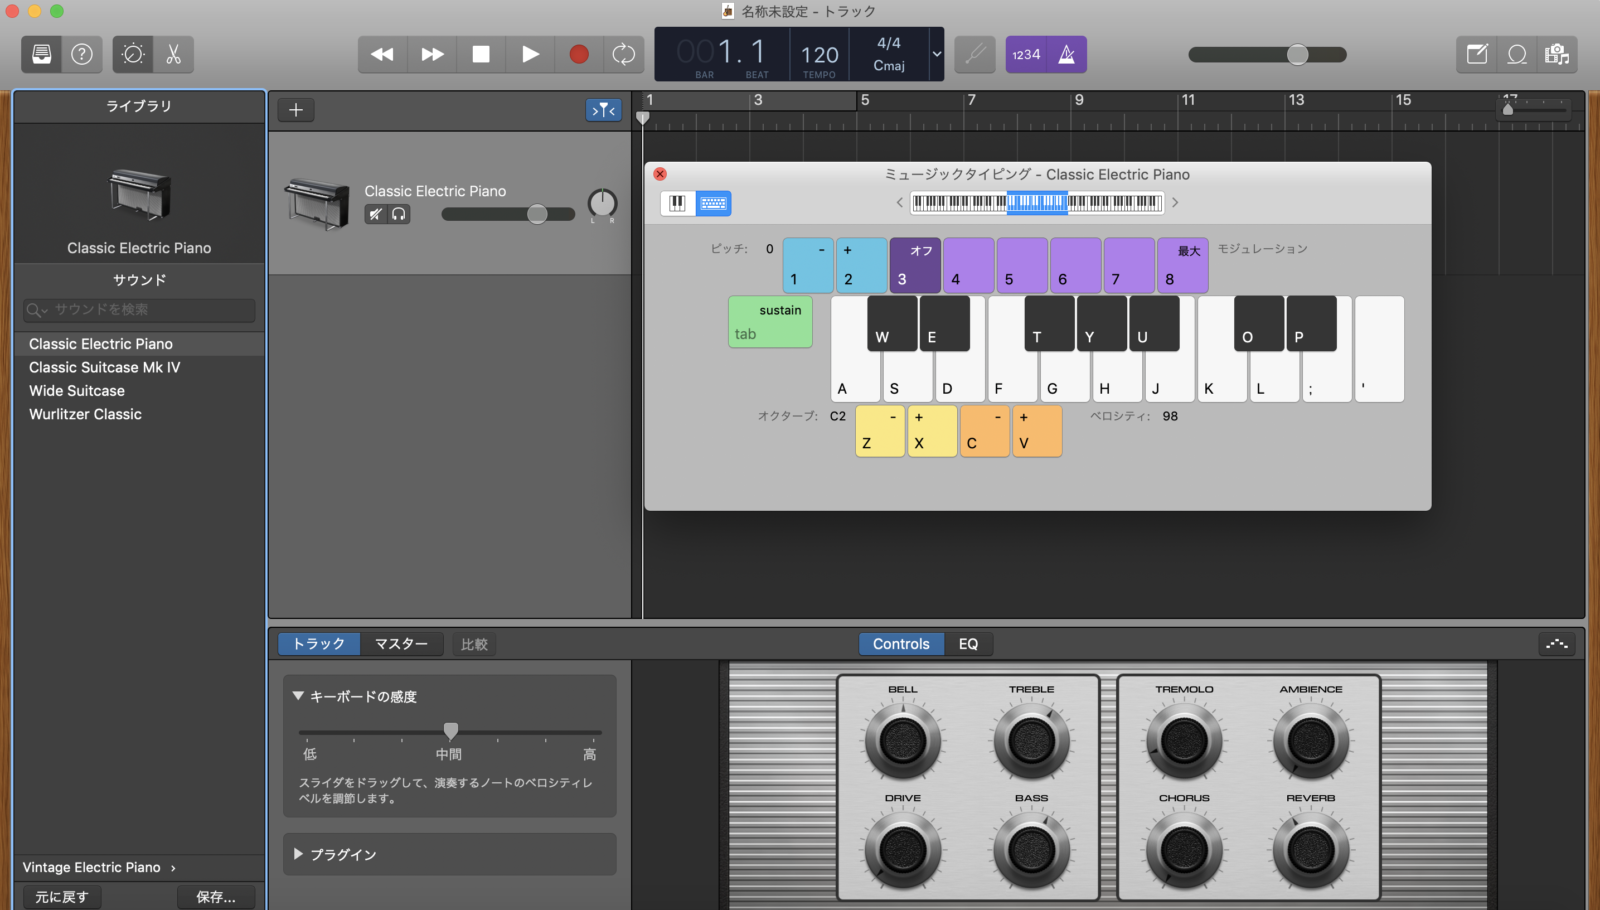The height and width of the screenshot is (910, 1600).
Task: Toggle the arpeggiator button
Action: click(1557, 644)
